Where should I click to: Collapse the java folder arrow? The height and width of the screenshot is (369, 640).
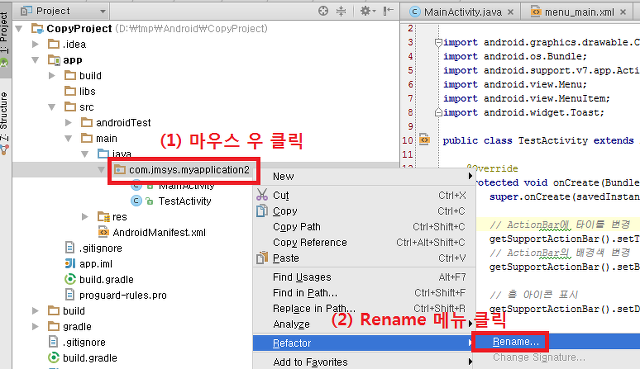(84, 154)
